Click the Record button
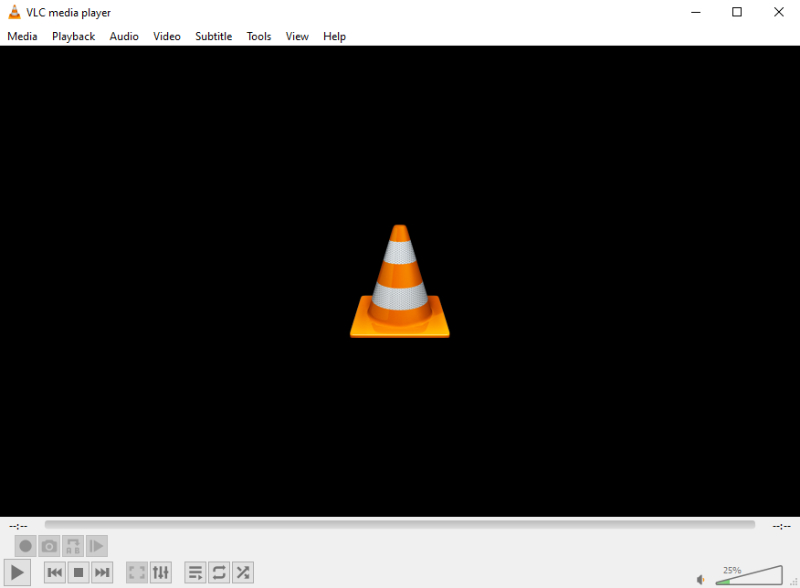 [x=26, y=546]
